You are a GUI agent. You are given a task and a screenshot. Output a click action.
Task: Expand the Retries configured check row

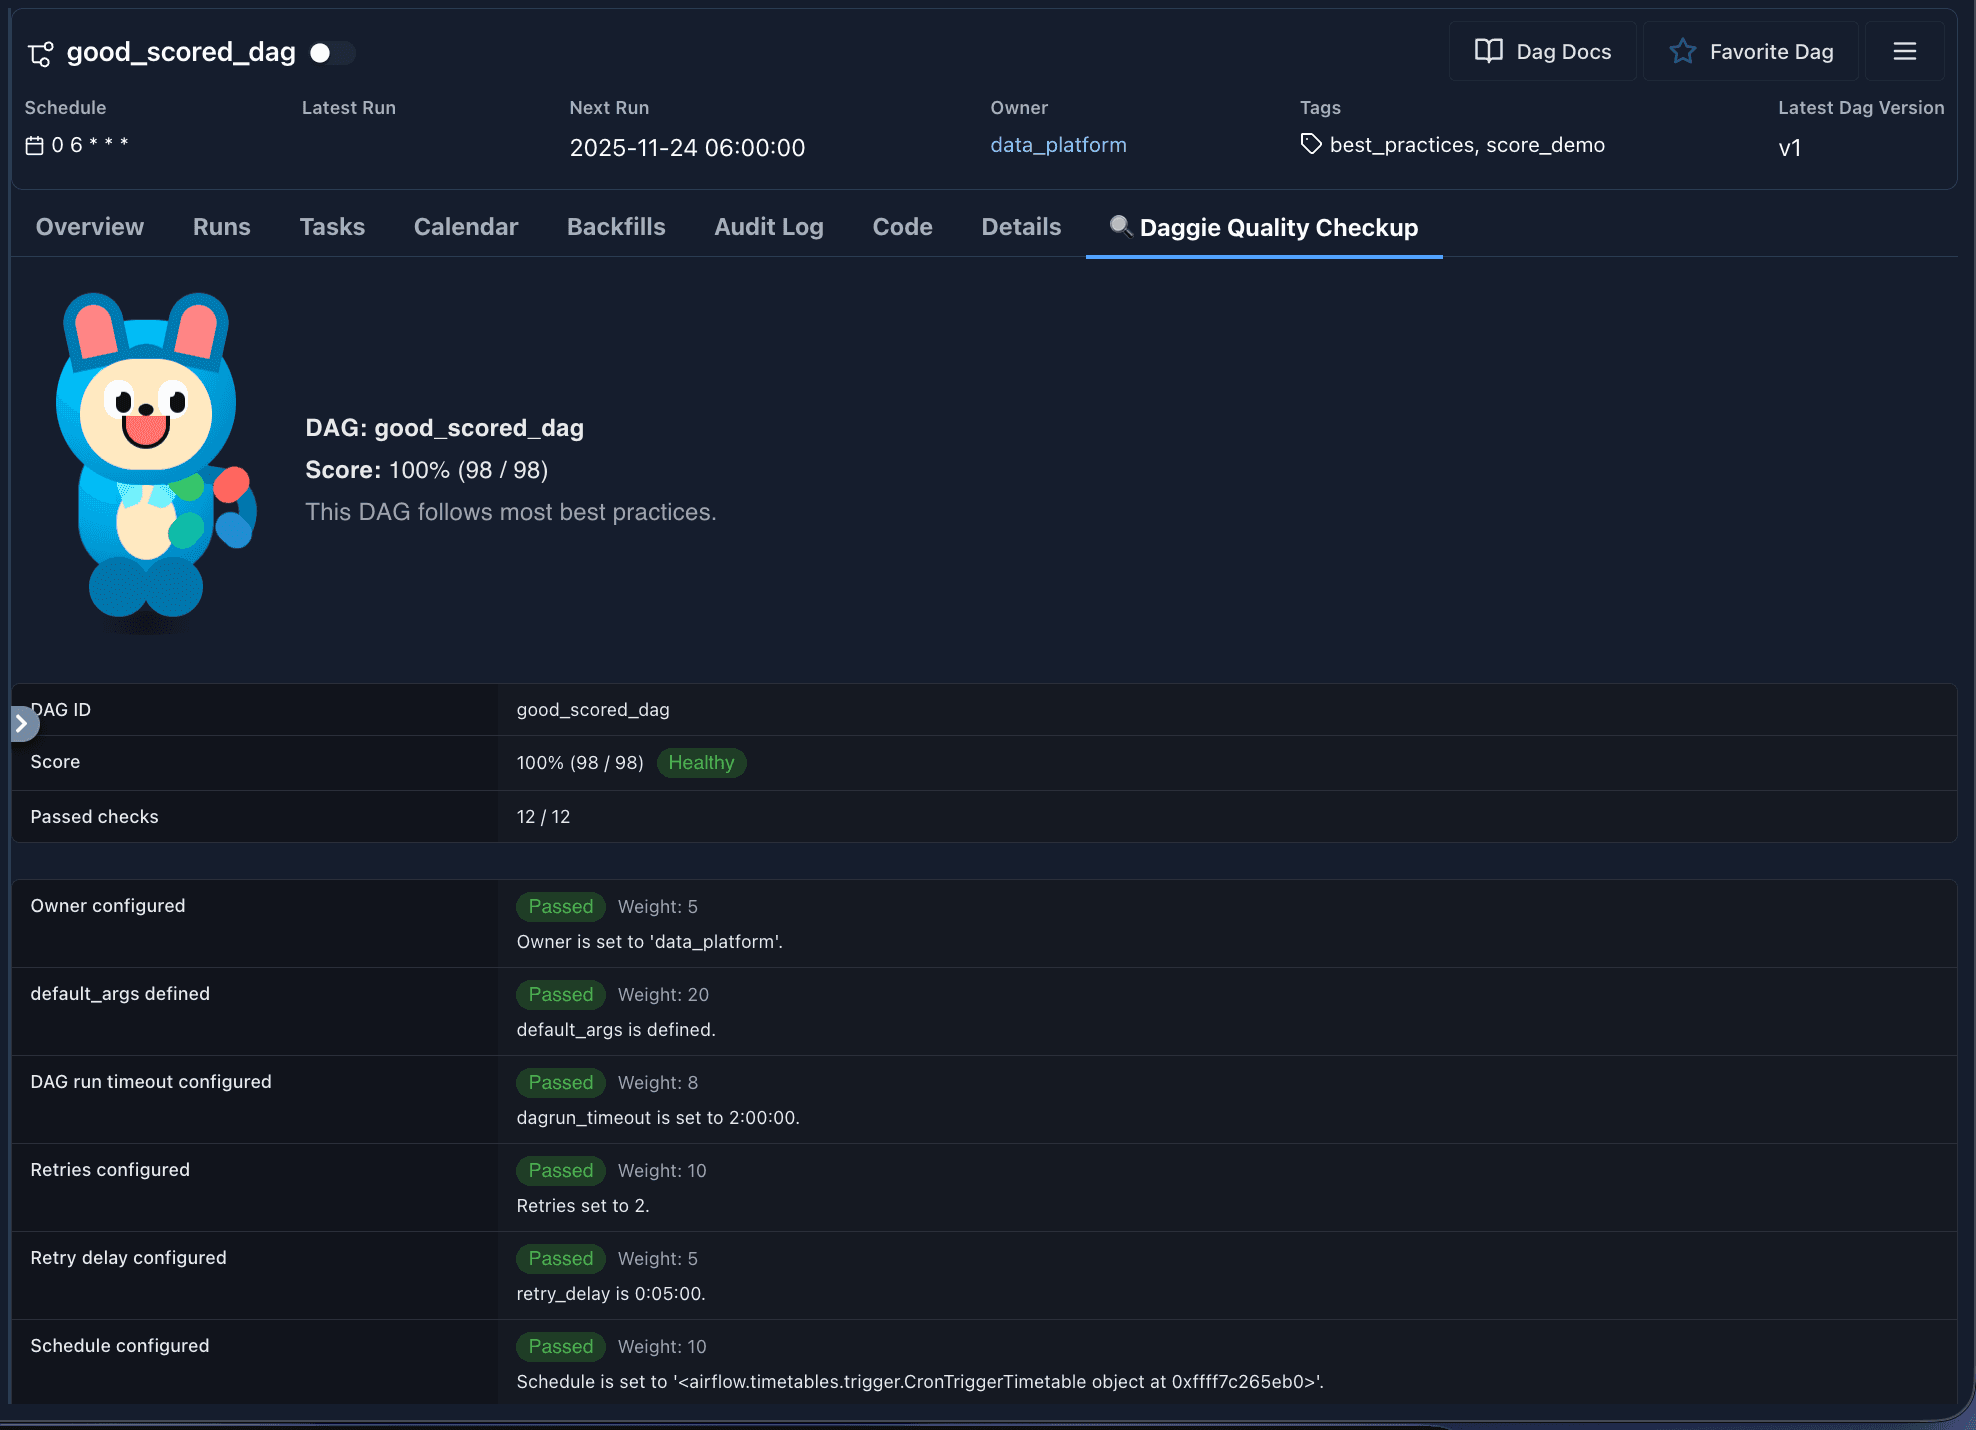click(110, 1170)
